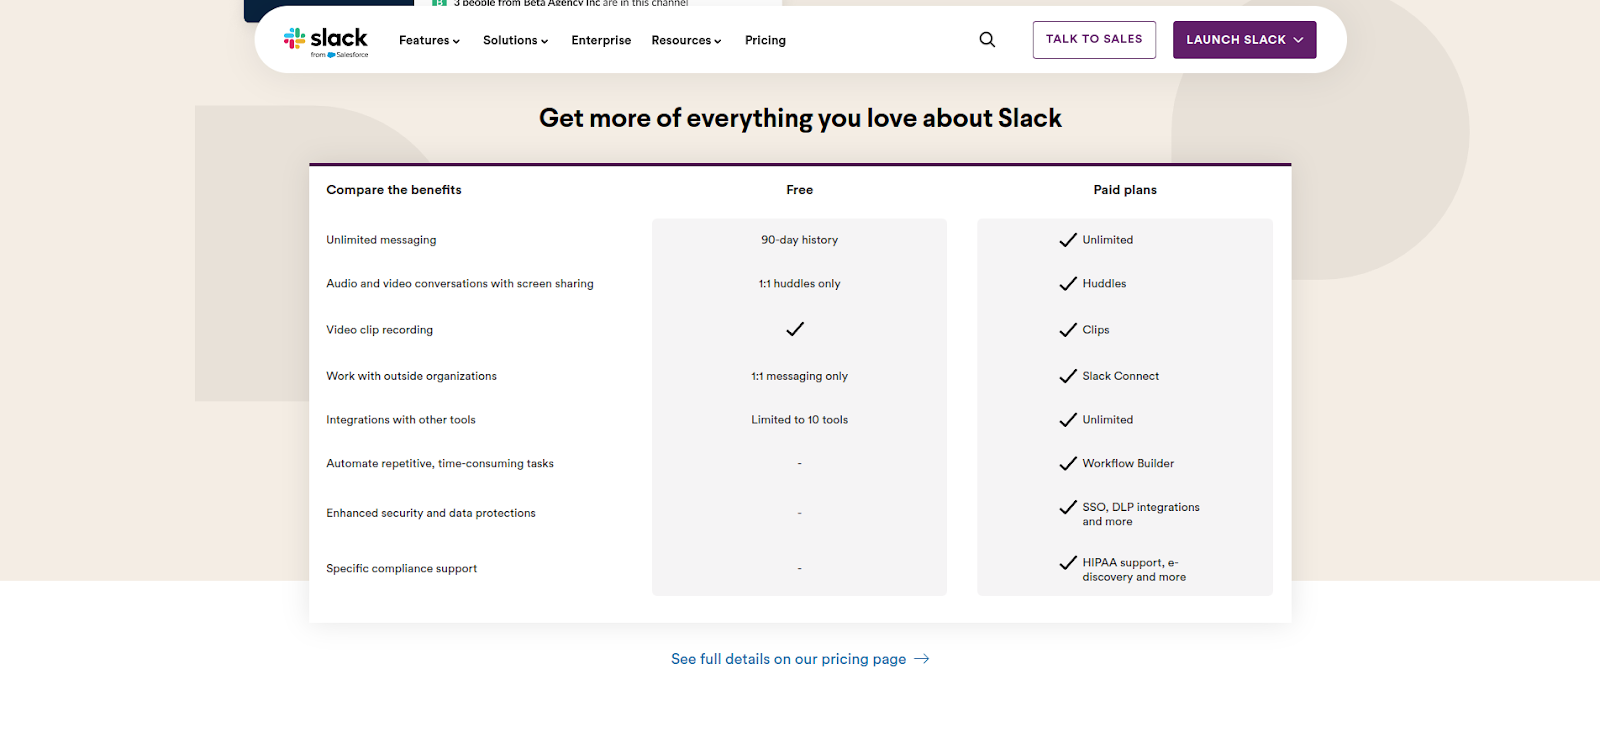Click the checkmark beside Unlimited for integrations row
The image size is (1600, 743).
[1068, 420]
